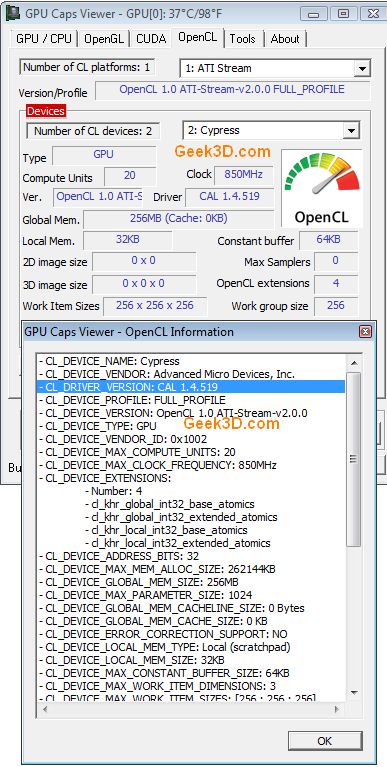This screenshot has width=387, height=767.
Task: Select the ERROR_CORRECTION_SUPPORT: NO row
Action: coord(191,634)
